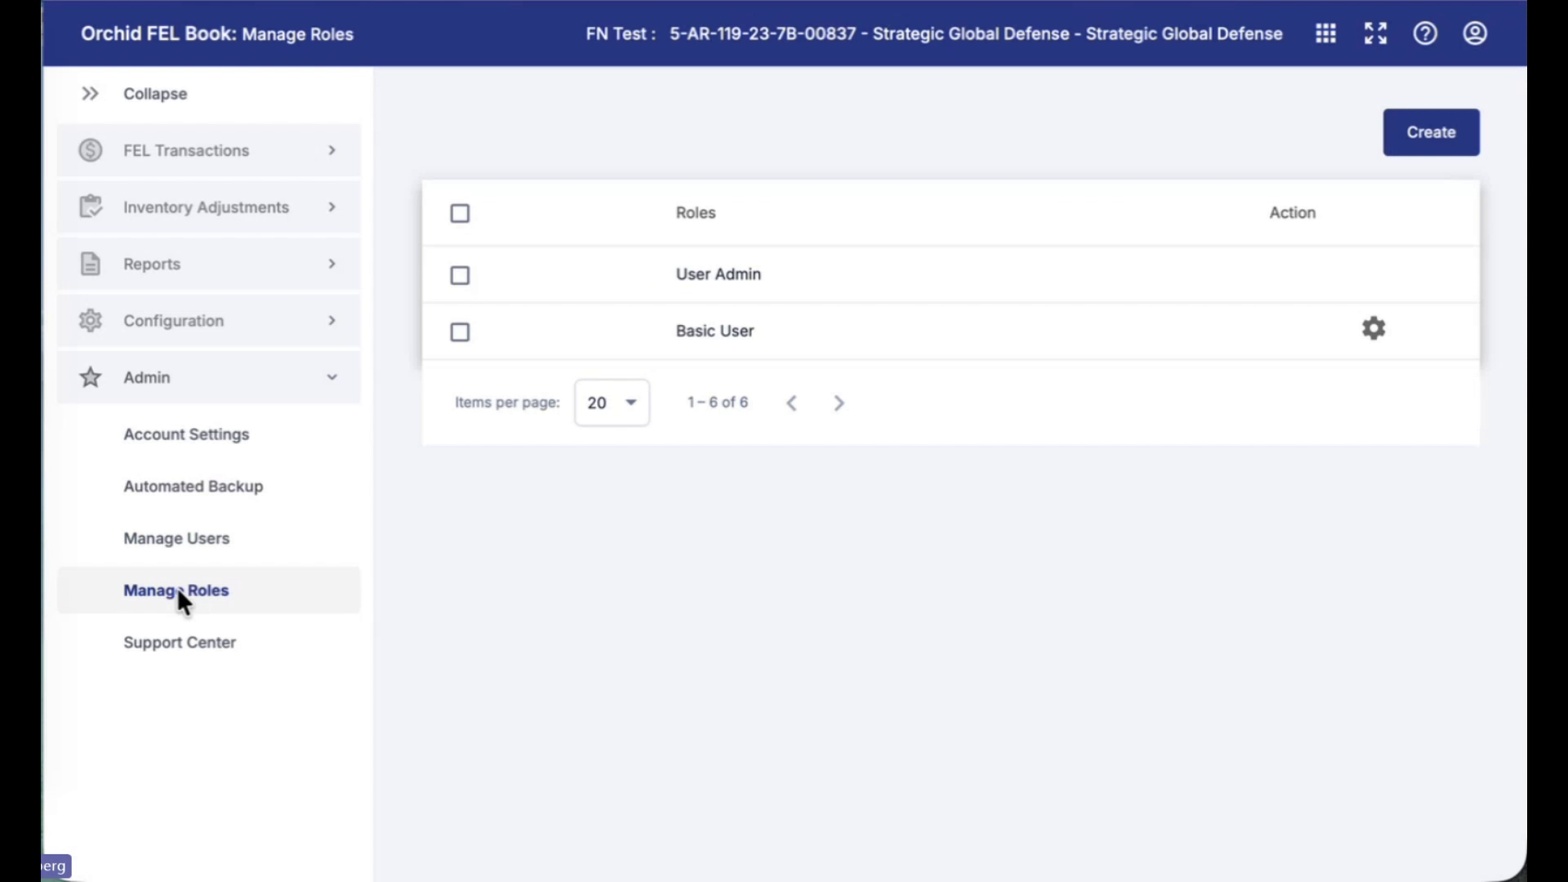1568x882 pixels.
Task: Click the User Admin role name
Action: click(x=718, y=274)
